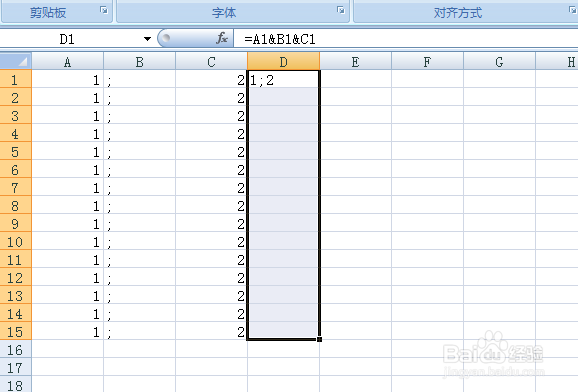Click cell B10 containing semicolon

(139, 241)
